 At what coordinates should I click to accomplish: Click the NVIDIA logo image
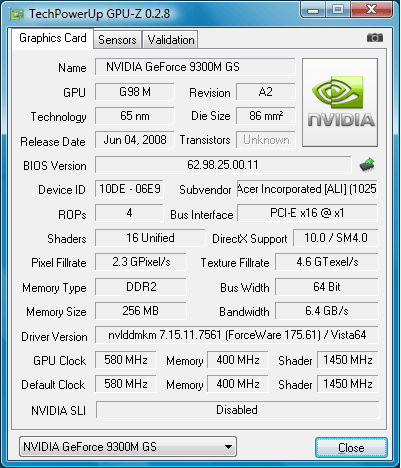coord(340,102)
